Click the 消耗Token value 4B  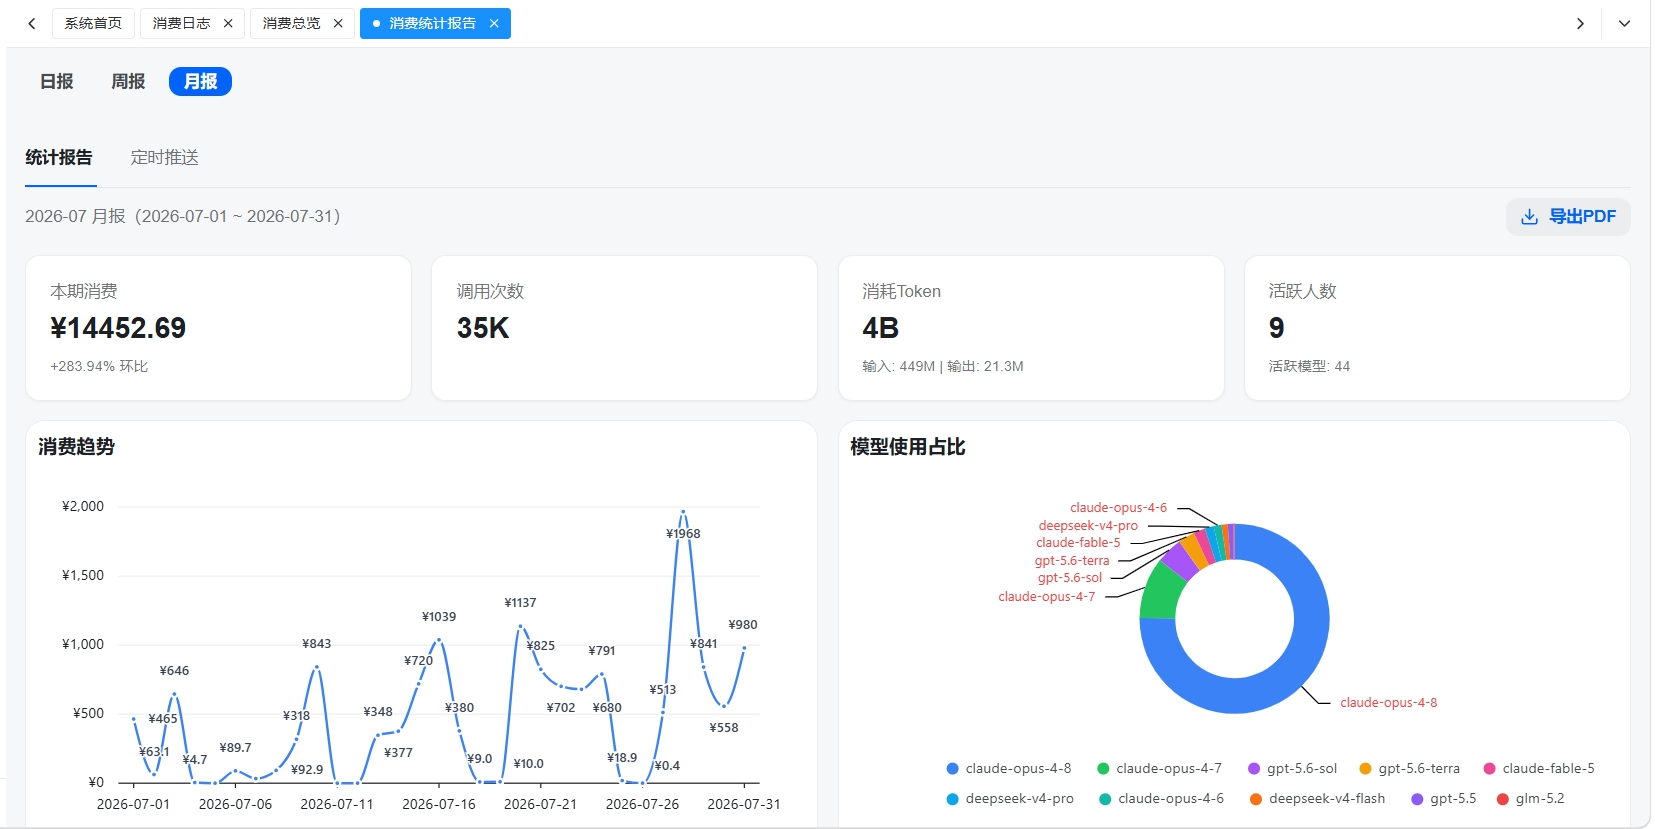click(880, 328)
